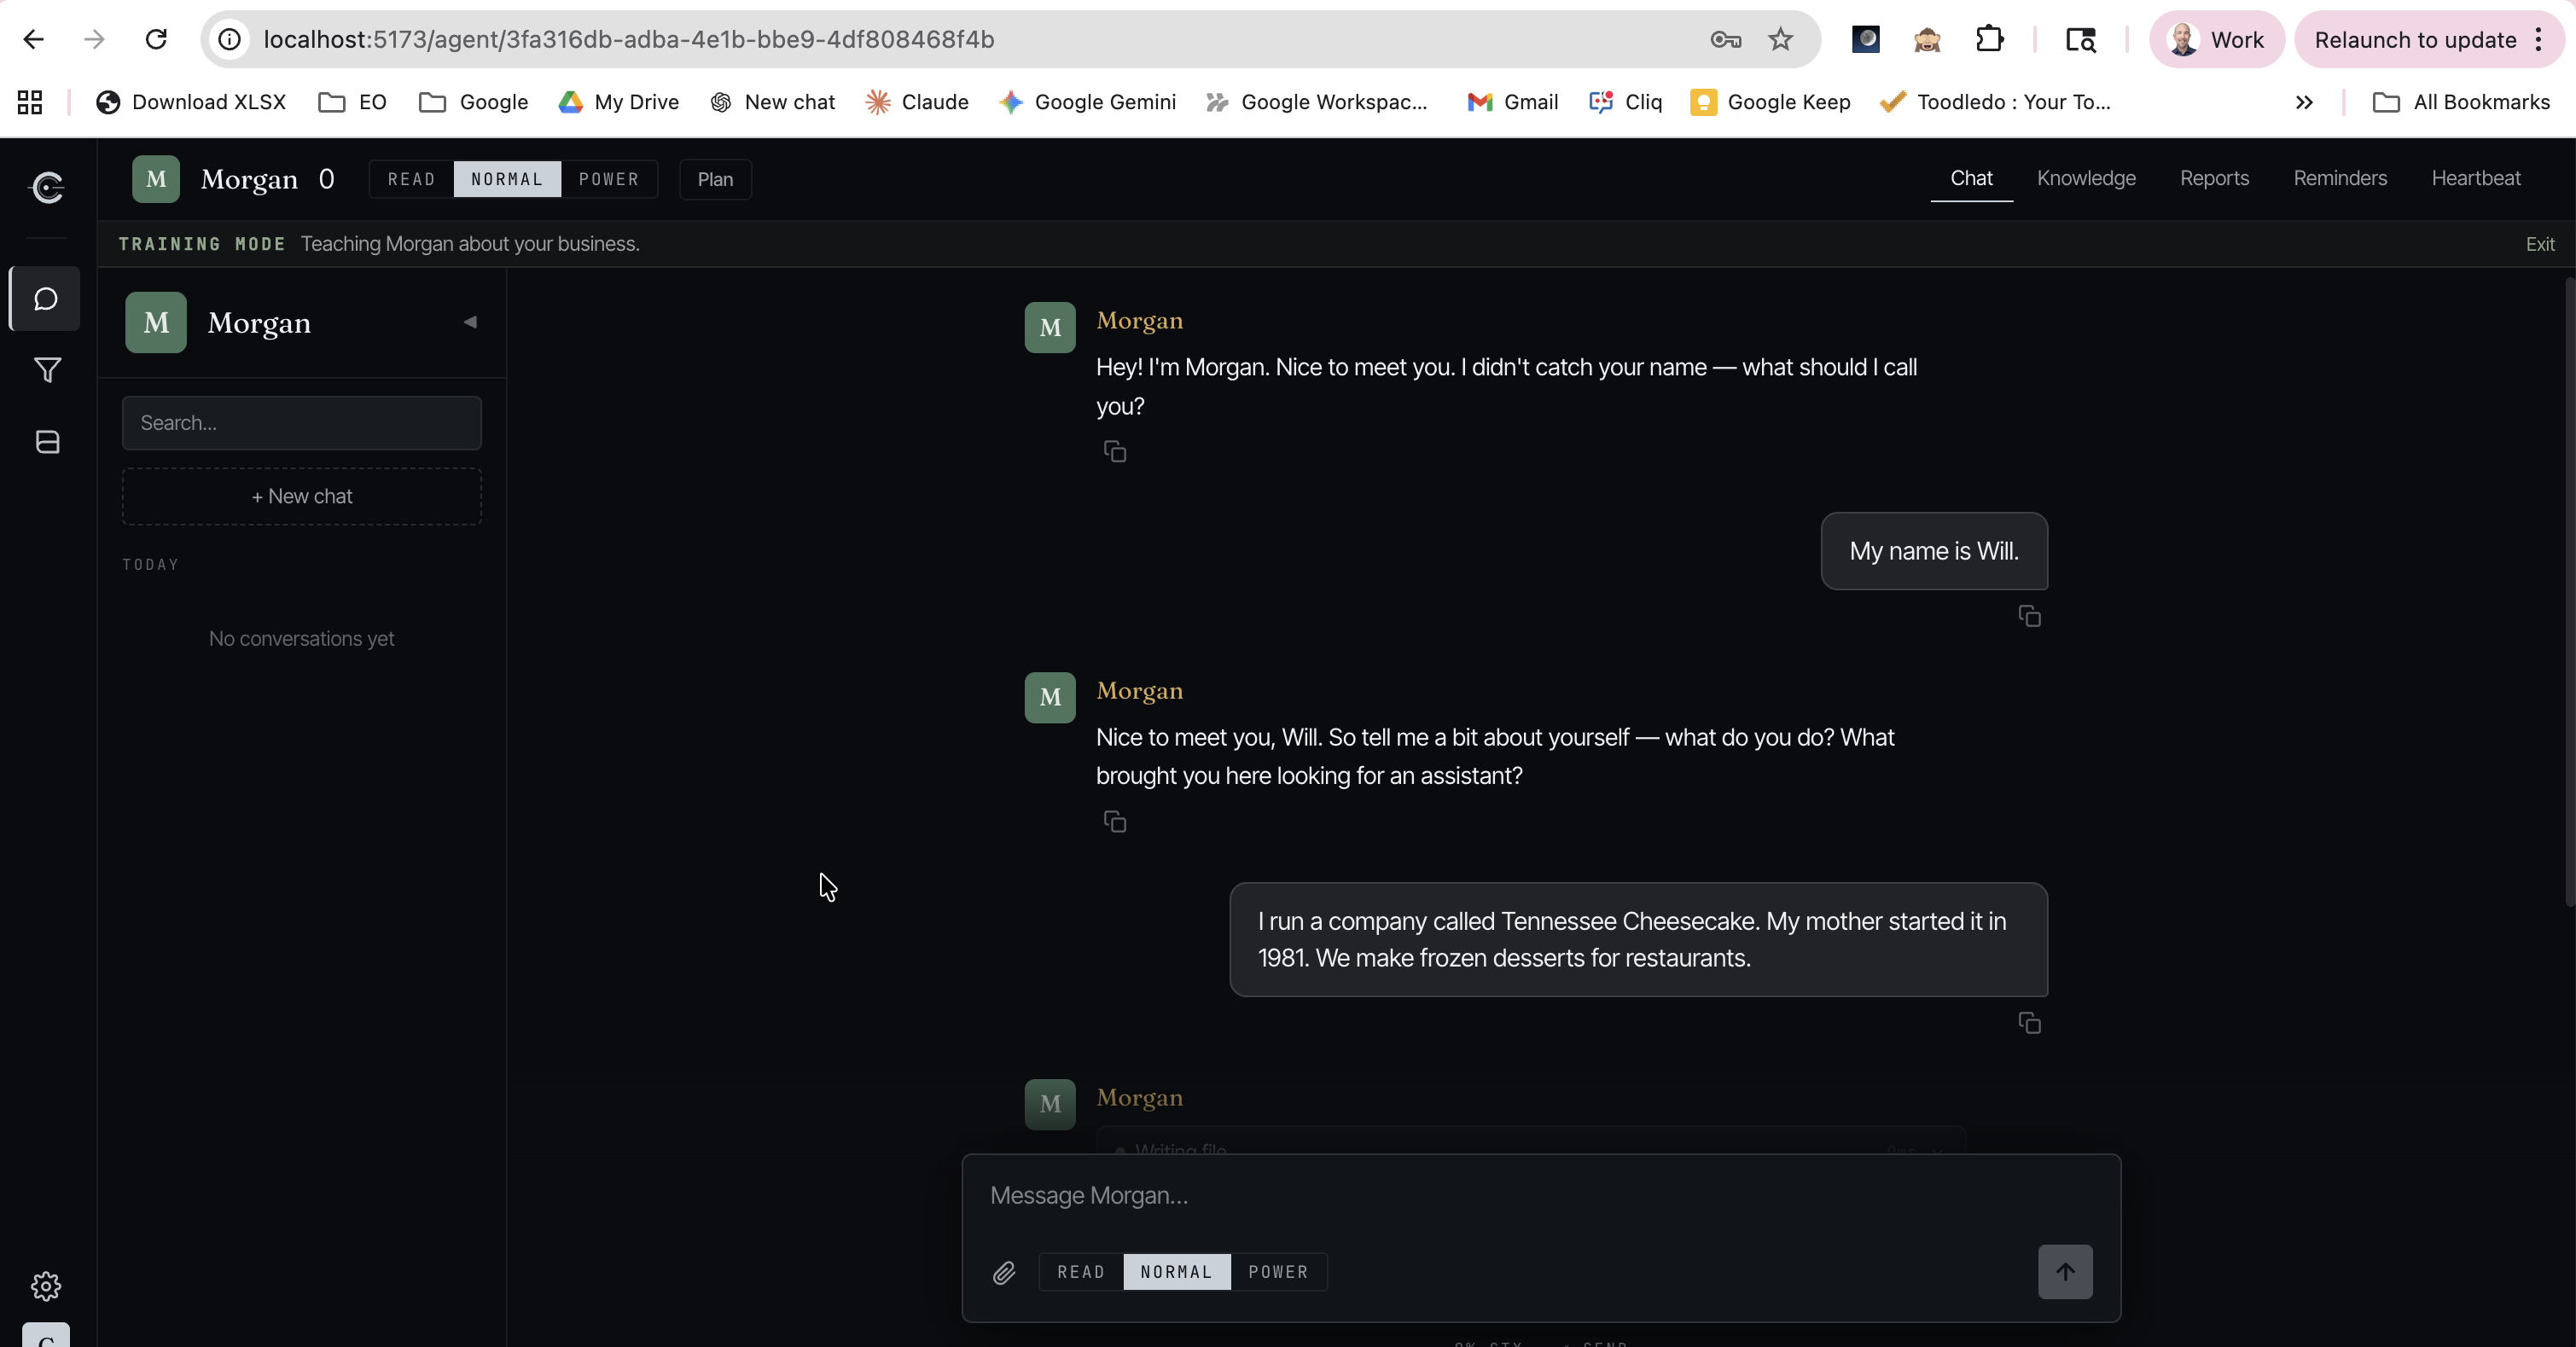
Task: Click the browser address bar URL
Action: (x=628, y=39)
